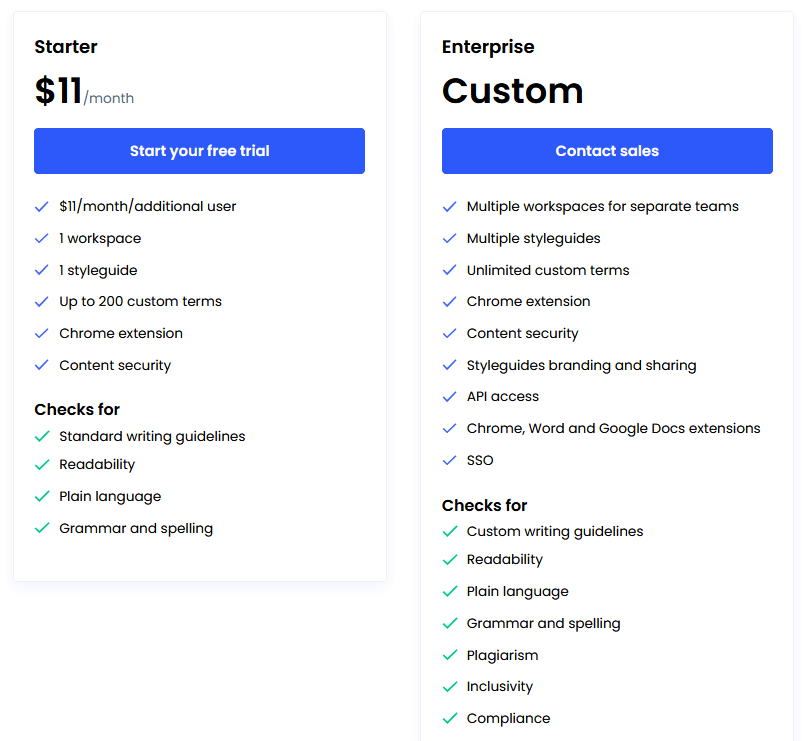Click the checkmark beside API access
This screenshot has height=741, width=808.
pos(449,397)
